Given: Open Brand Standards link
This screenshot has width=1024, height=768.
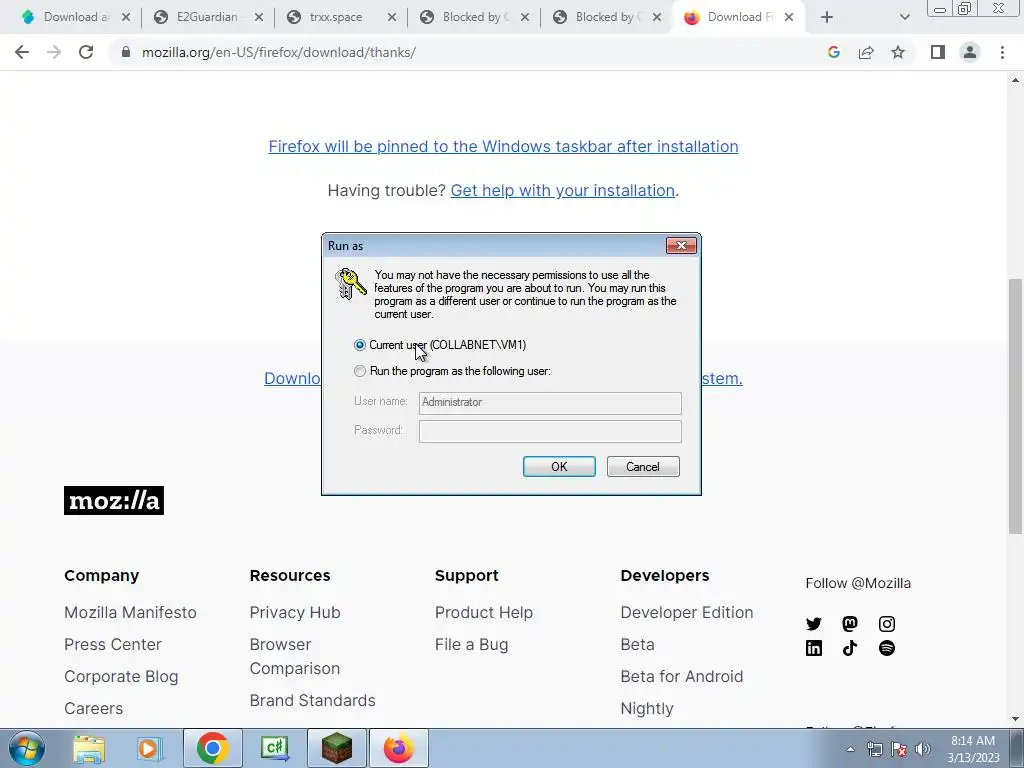Looking at the screenshot, I should coord(312,701).
